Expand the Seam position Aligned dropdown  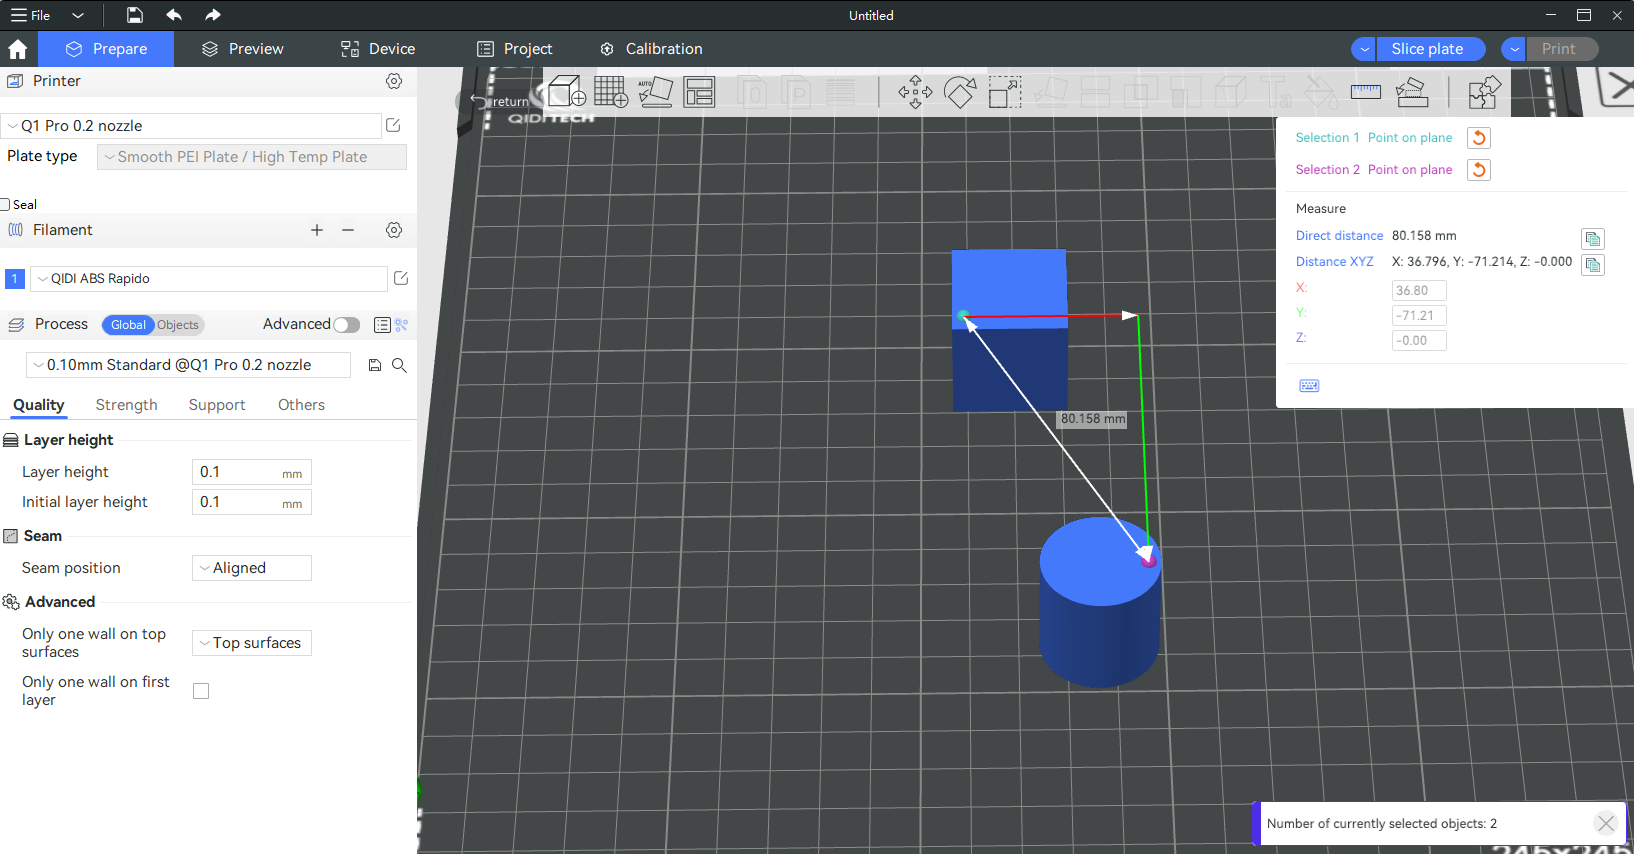(251, 568)
